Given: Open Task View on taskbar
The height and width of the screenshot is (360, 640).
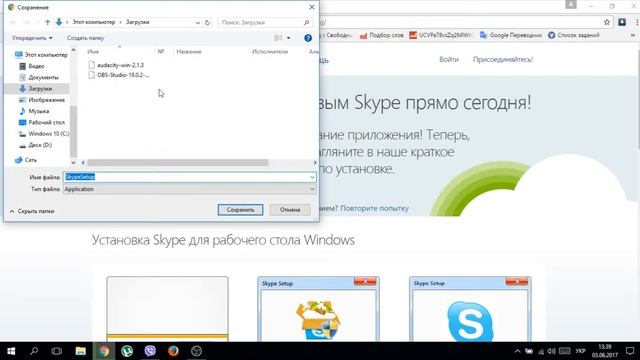Looking at the screenshot, I should pos(57,351).
